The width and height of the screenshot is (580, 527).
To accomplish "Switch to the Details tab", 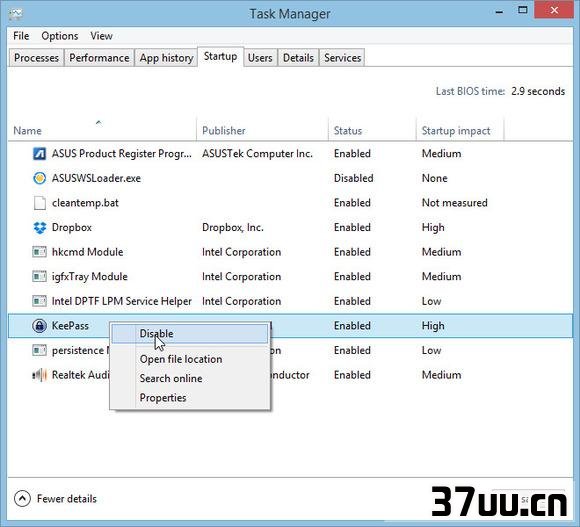I will pos(298,58).
